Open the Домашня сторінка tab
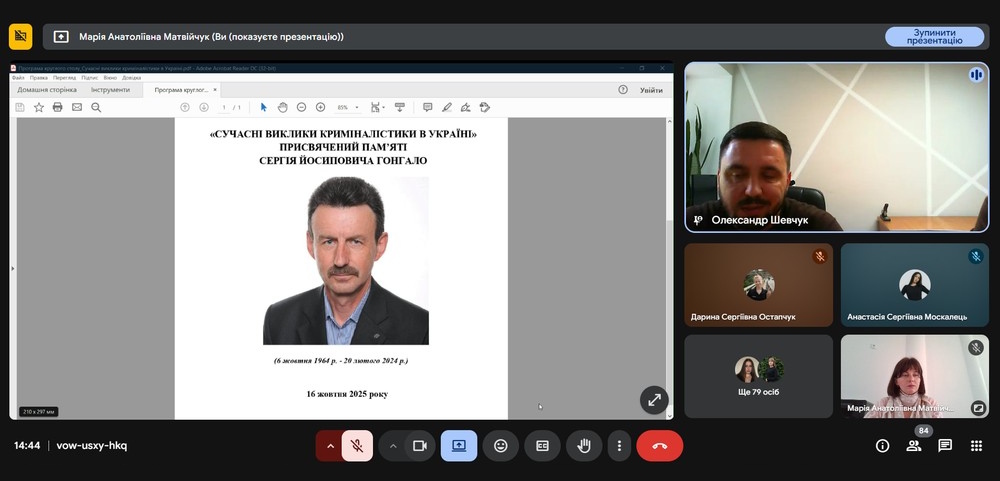 click(45, 90)
